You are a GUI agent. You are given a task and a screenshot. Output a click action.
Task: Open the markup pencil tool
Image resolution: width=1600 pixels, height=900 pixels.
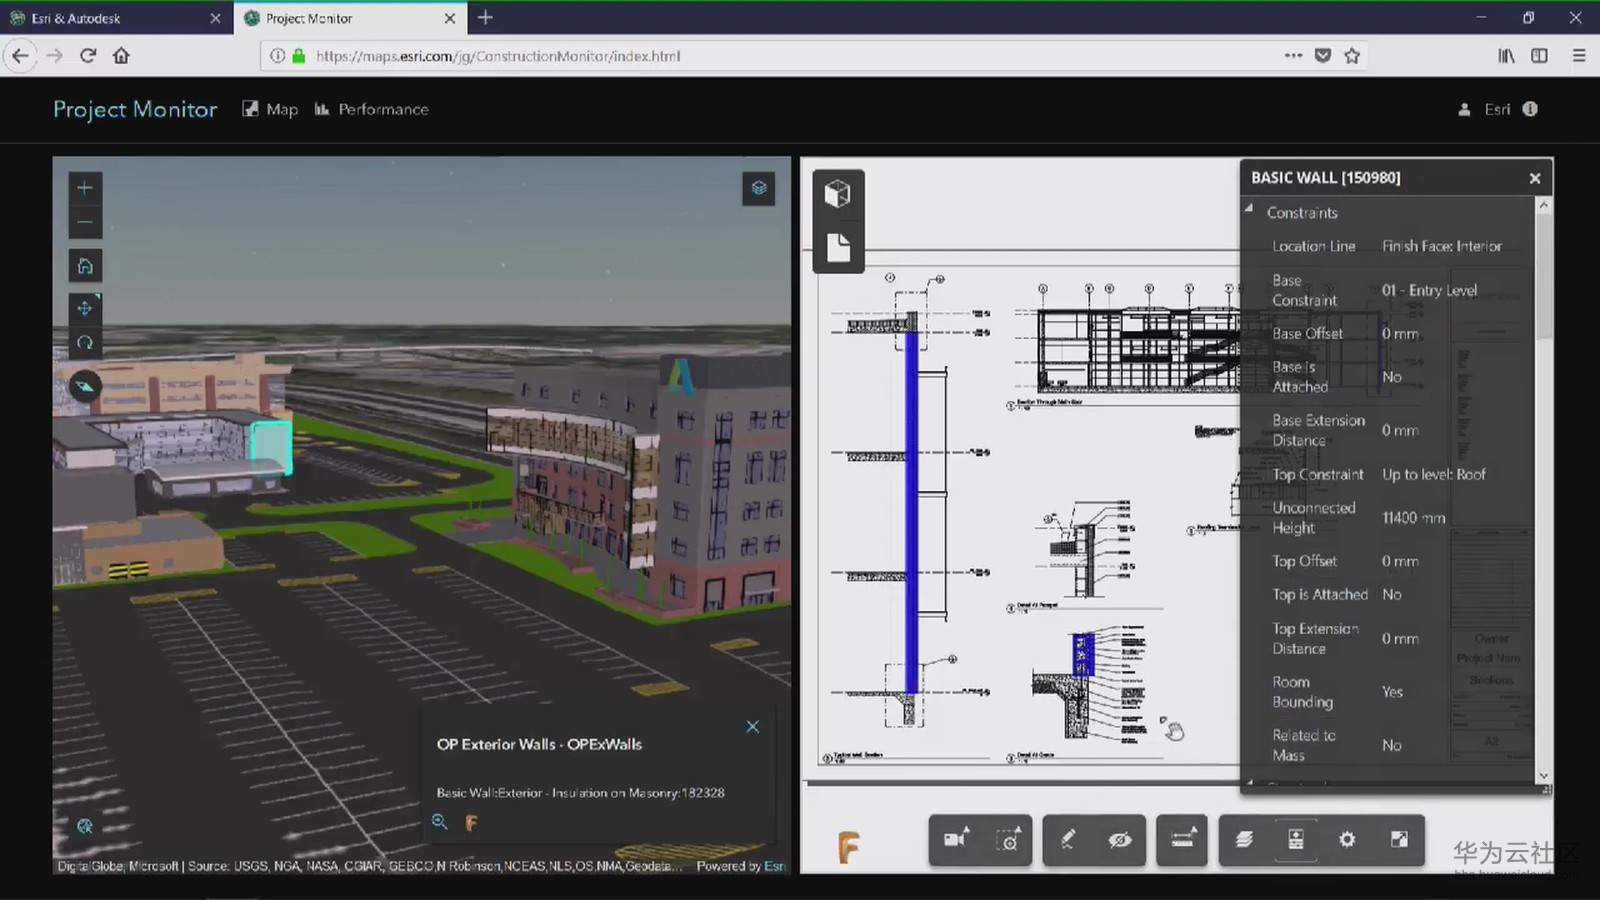[x=1068, y=839]
